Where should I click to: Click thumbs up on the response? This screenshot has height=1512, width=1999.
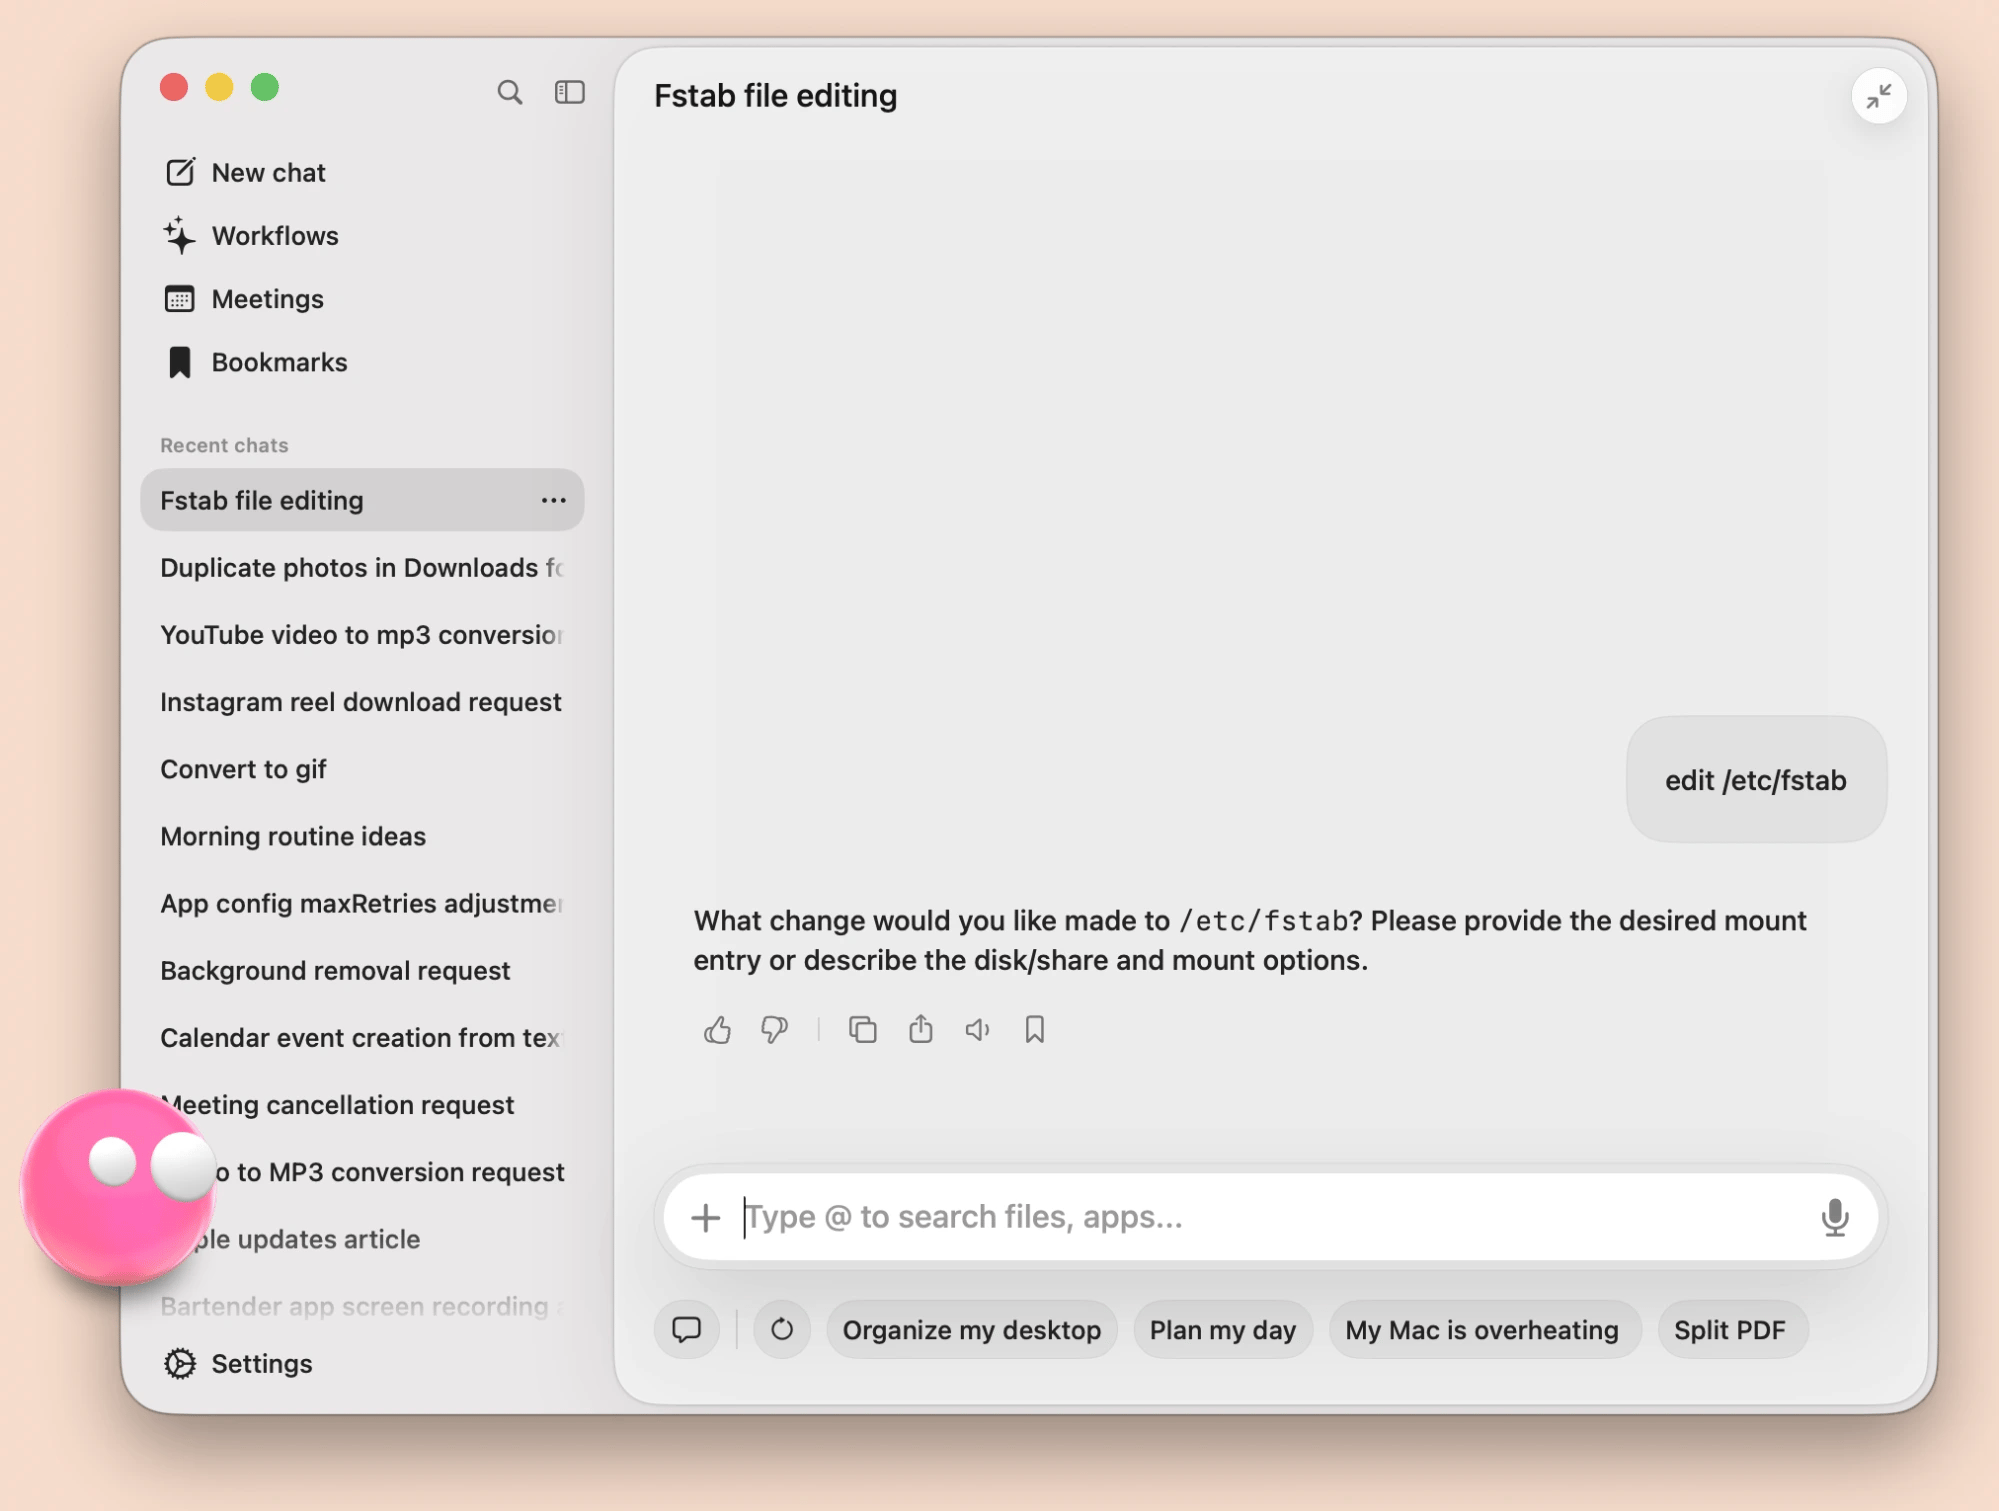pyautogui.click(x=717, y=1029)
